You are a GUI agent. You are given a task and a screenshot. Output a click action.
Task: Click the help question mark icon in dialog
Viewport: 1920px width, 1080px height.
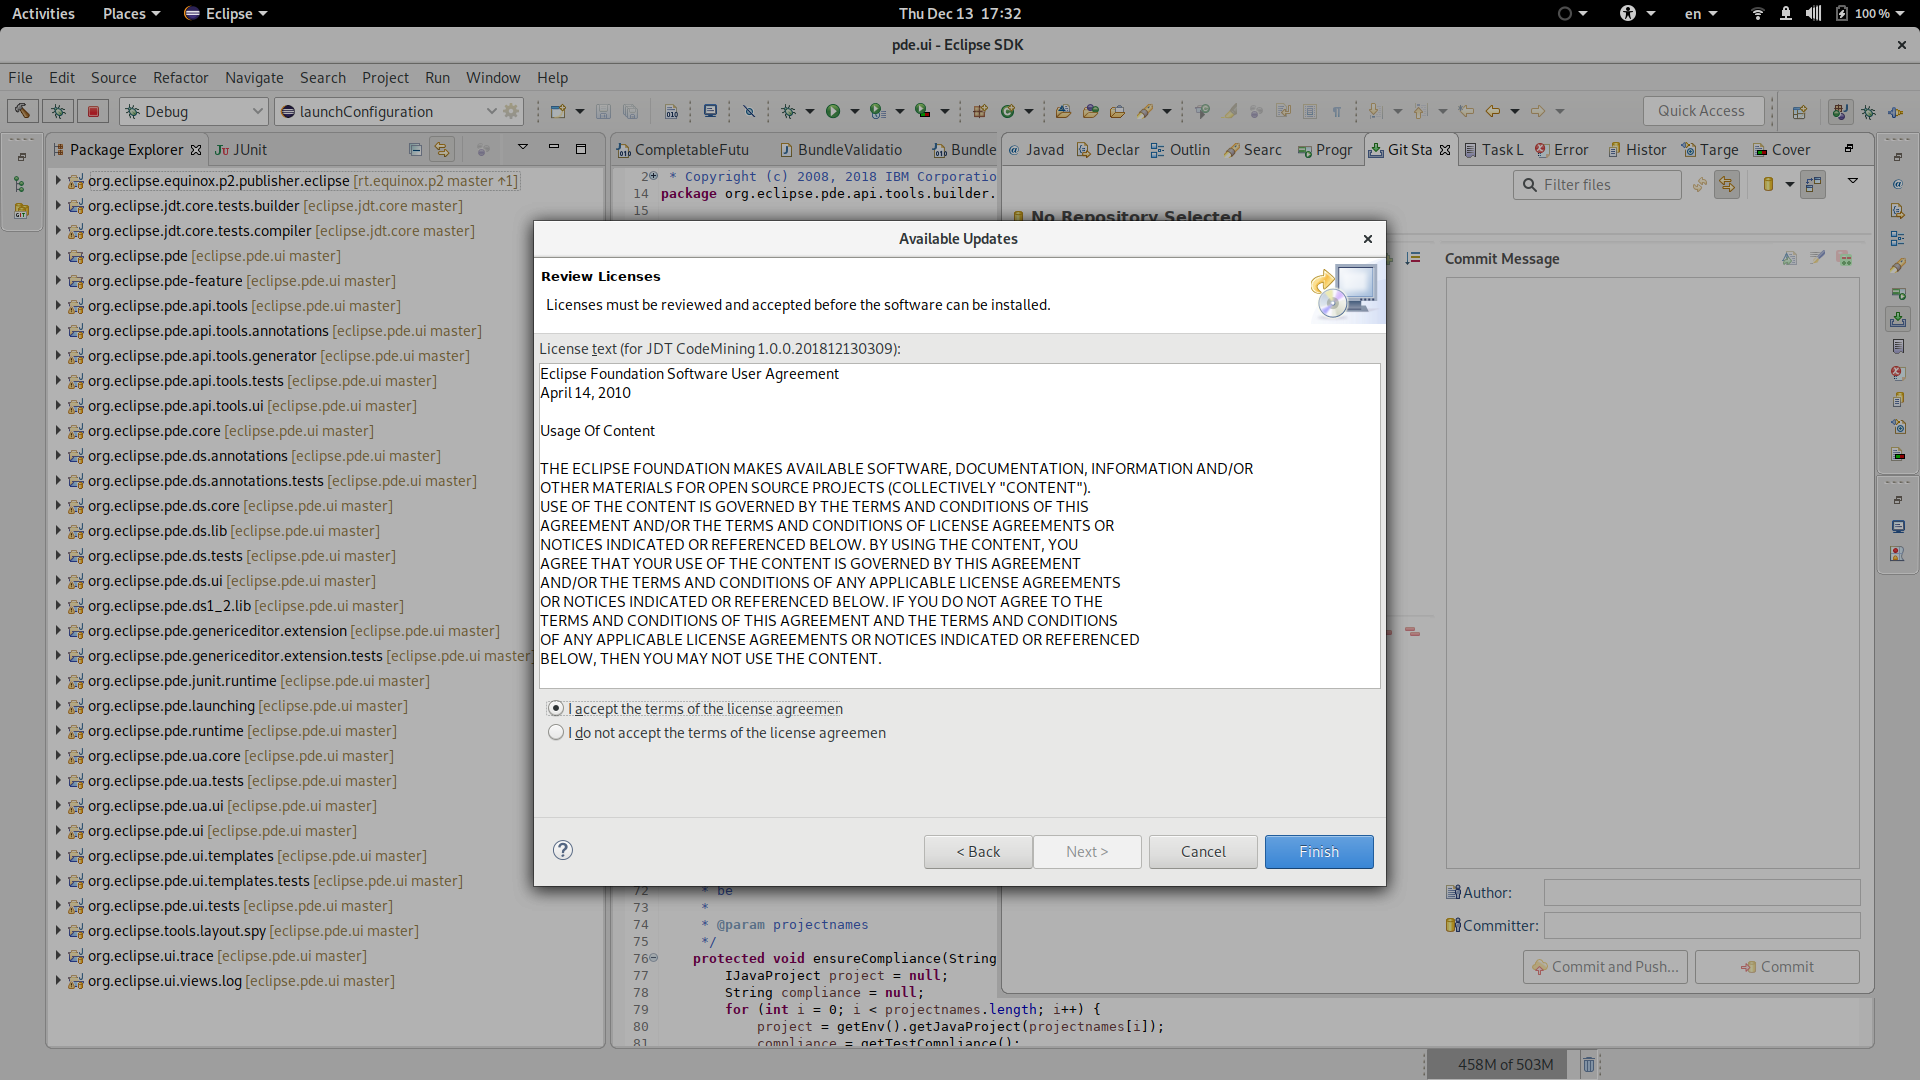click(563, 850)
